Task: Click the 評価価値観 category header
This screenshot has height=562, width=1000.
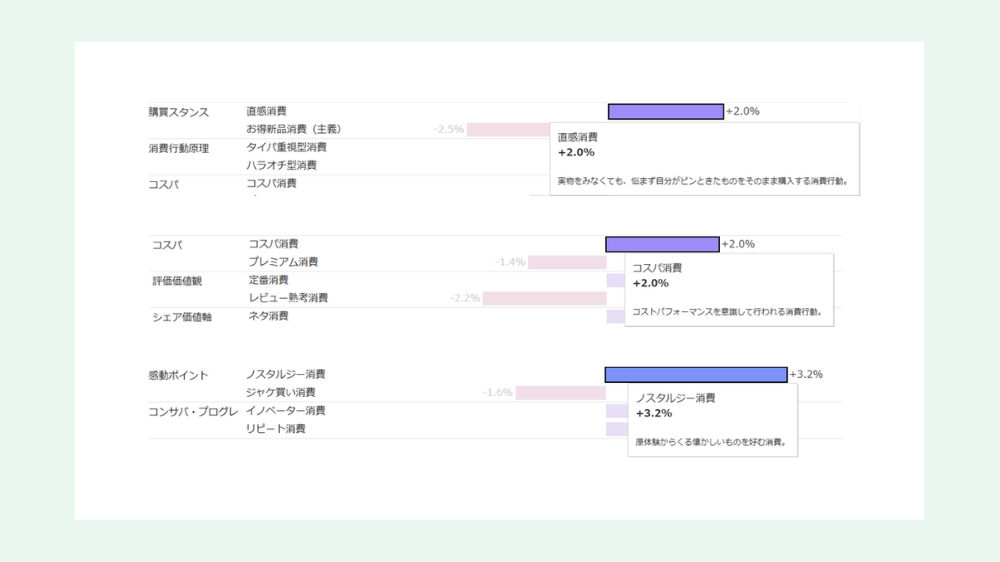Action: tap(177, 281)
